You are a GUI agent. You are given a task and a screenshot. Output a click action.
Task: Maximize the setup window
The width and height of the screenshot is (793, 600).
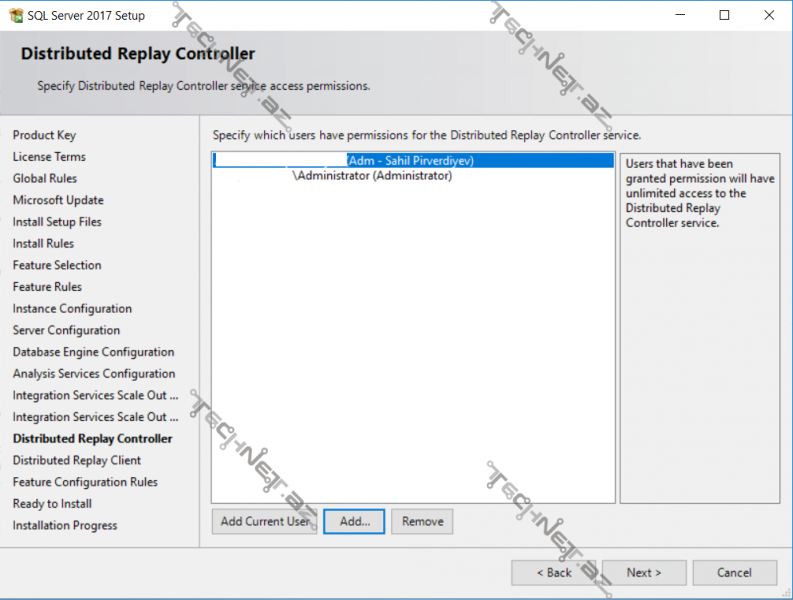point(724,15)
